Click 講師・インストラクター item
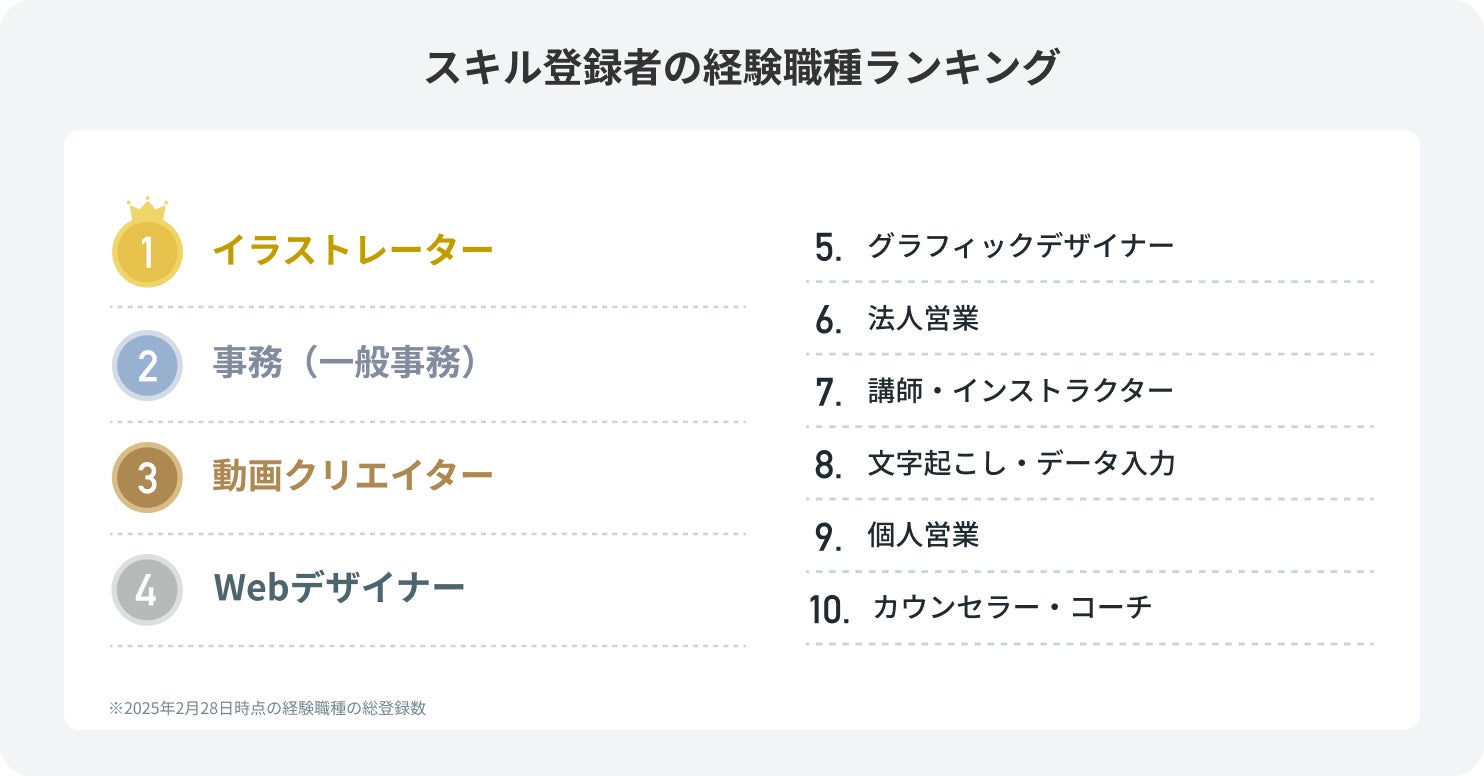The height and width of the screenshot is (776, 1484). click(1020, 391)
